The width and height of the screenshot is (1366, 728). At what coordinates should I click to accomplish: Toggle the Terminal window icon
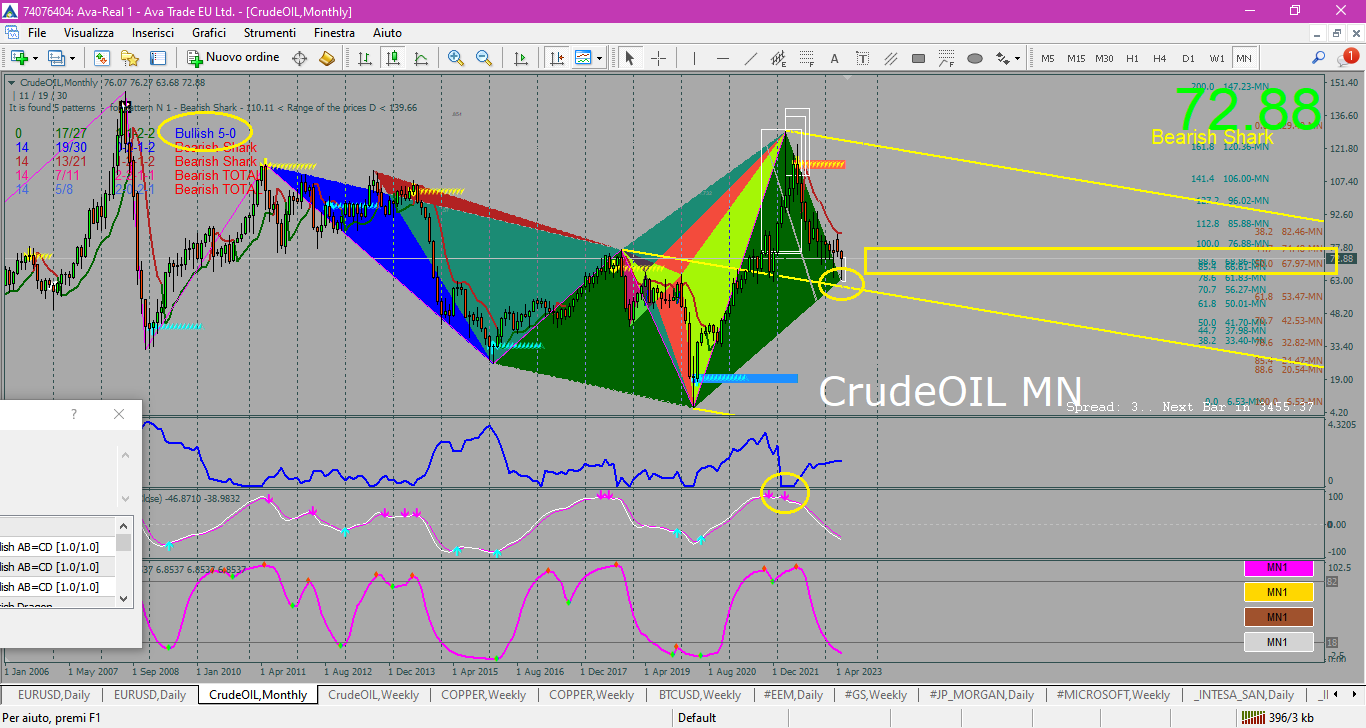(158, 58)
